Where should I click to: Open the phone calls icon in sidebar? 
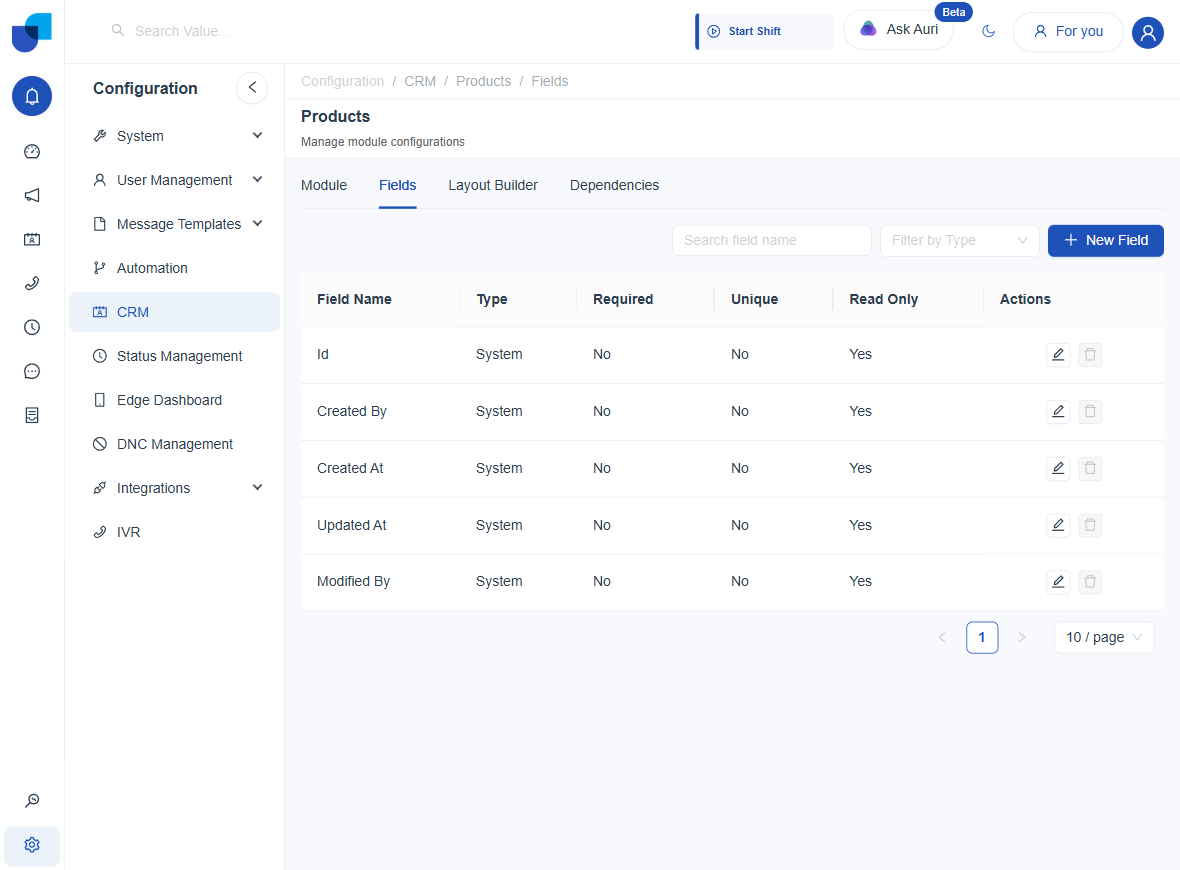tap(32, 284)
